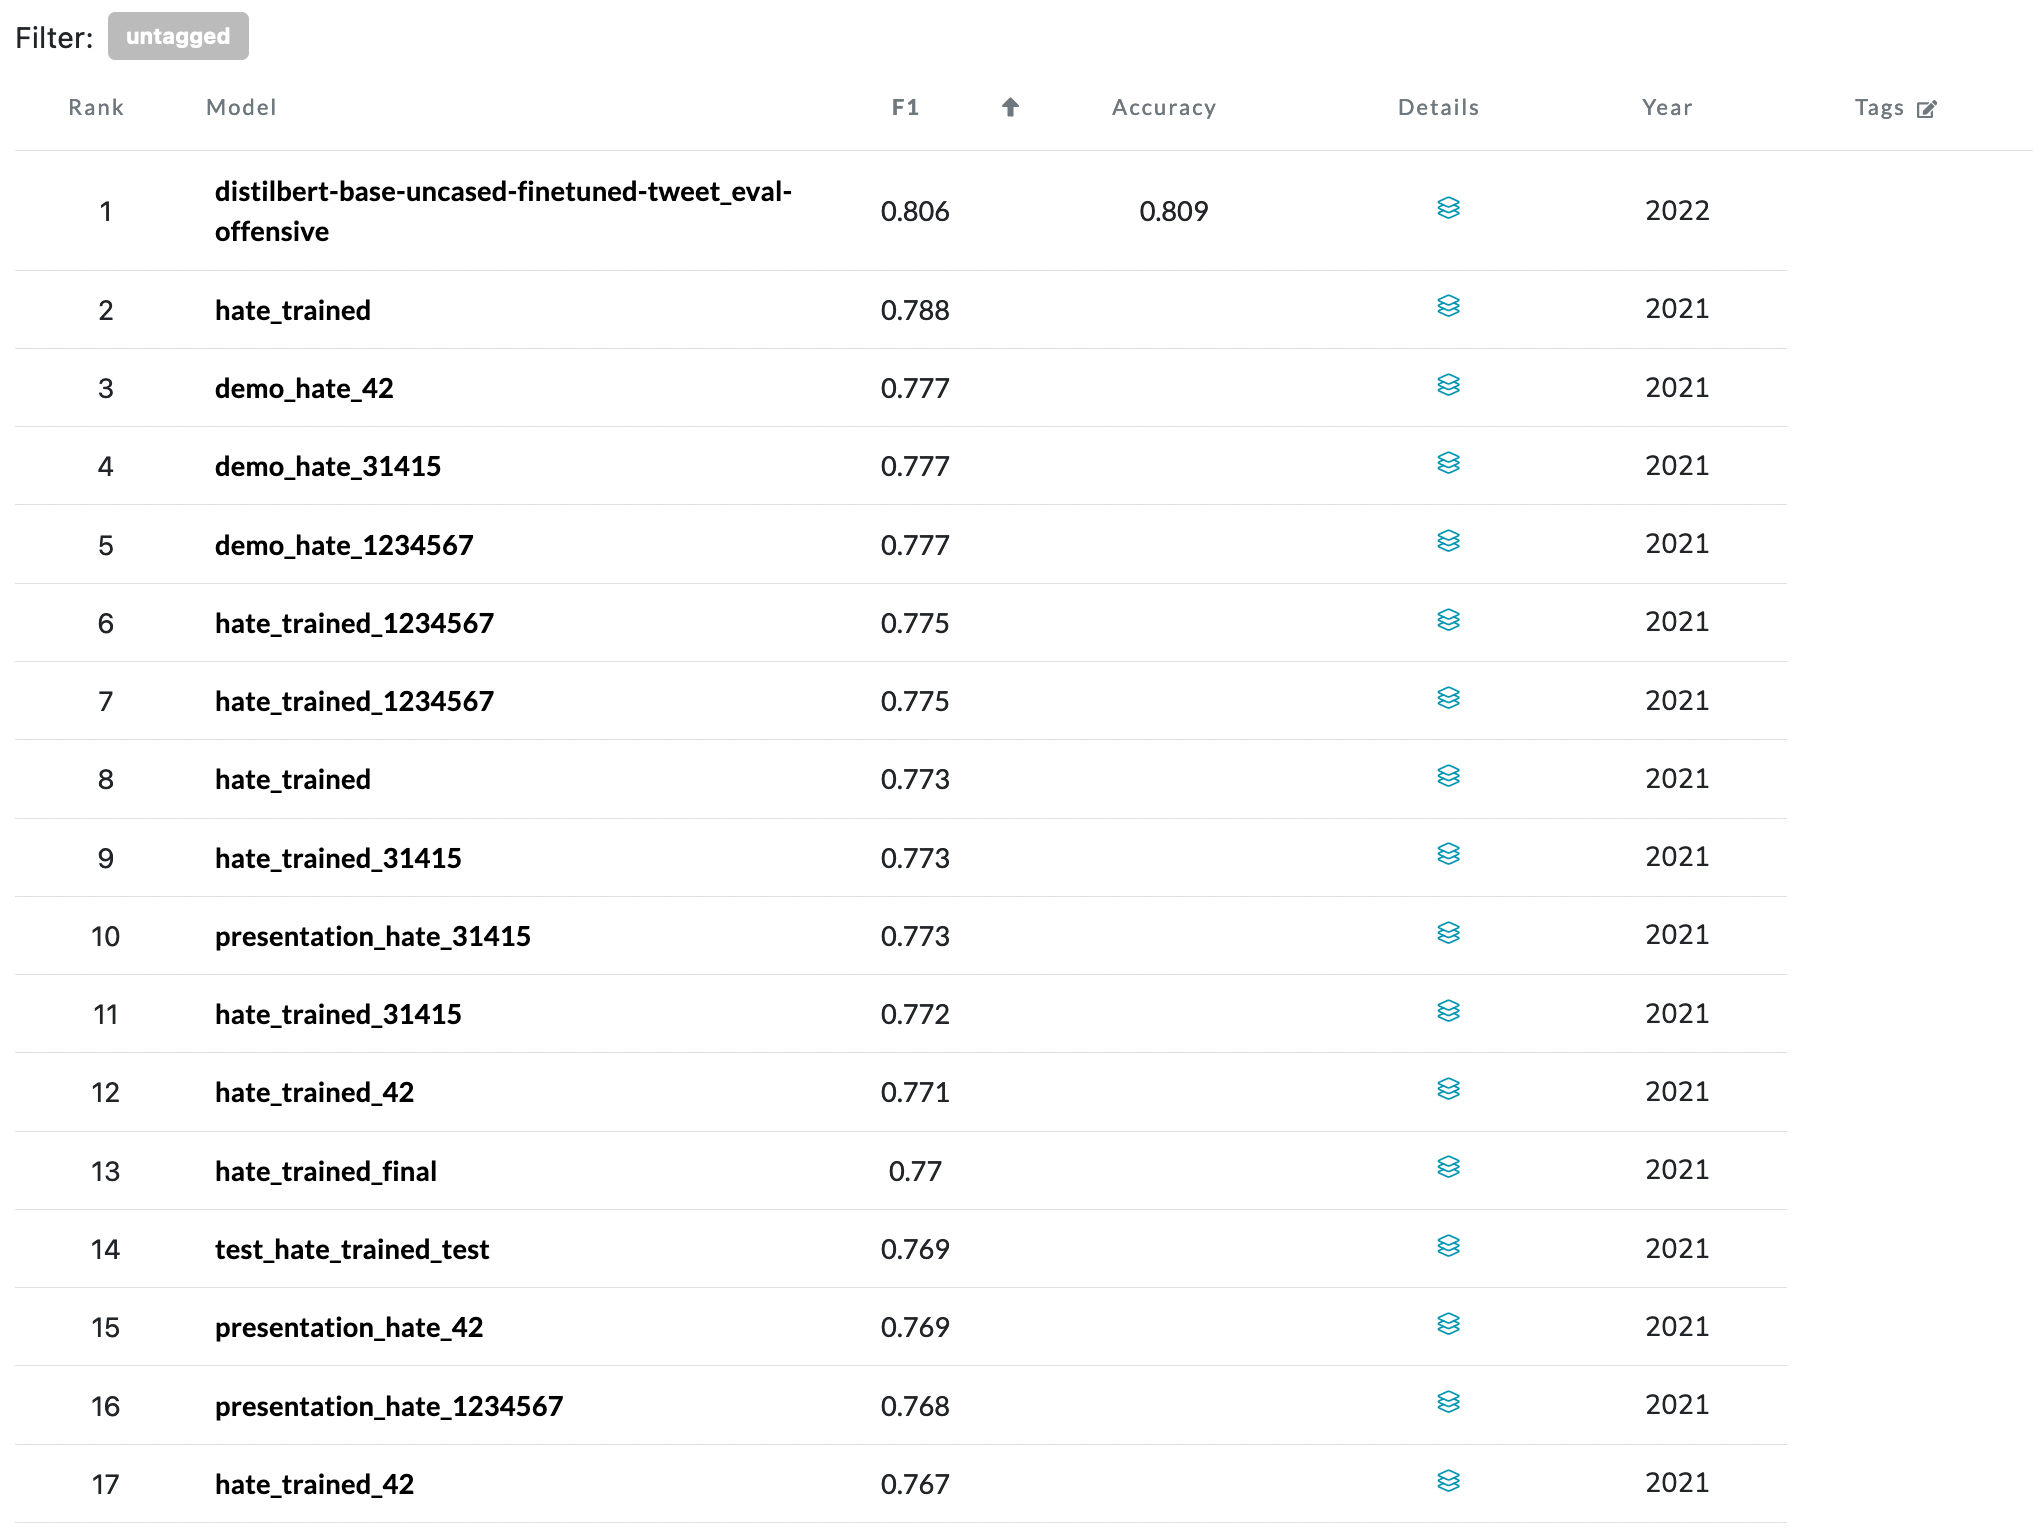
Task: Open details icon for hate_trained_final
Action: [x=1447, y=1167]
